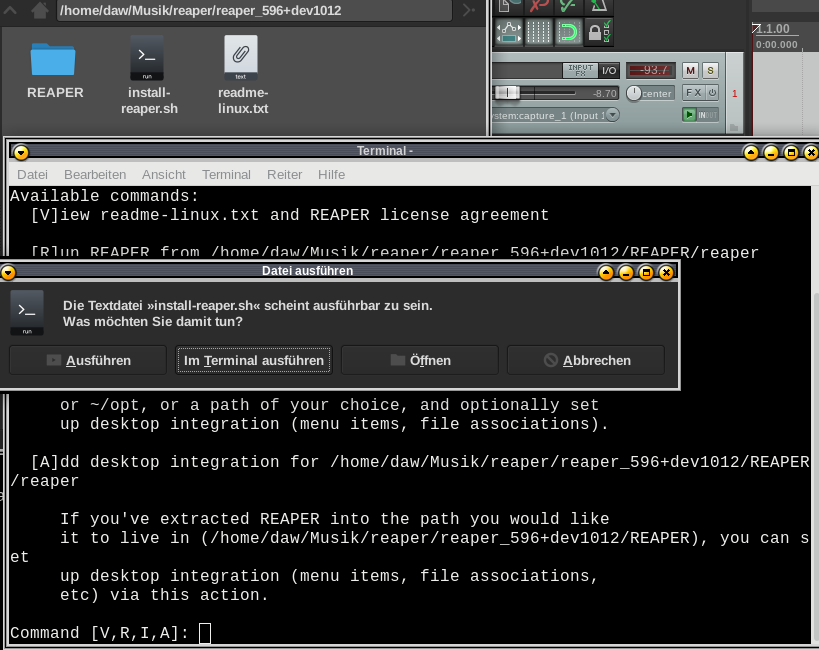Viewport: 819px width, 650px height.
Task: Solo track 1 with S button
Action: 710,70
